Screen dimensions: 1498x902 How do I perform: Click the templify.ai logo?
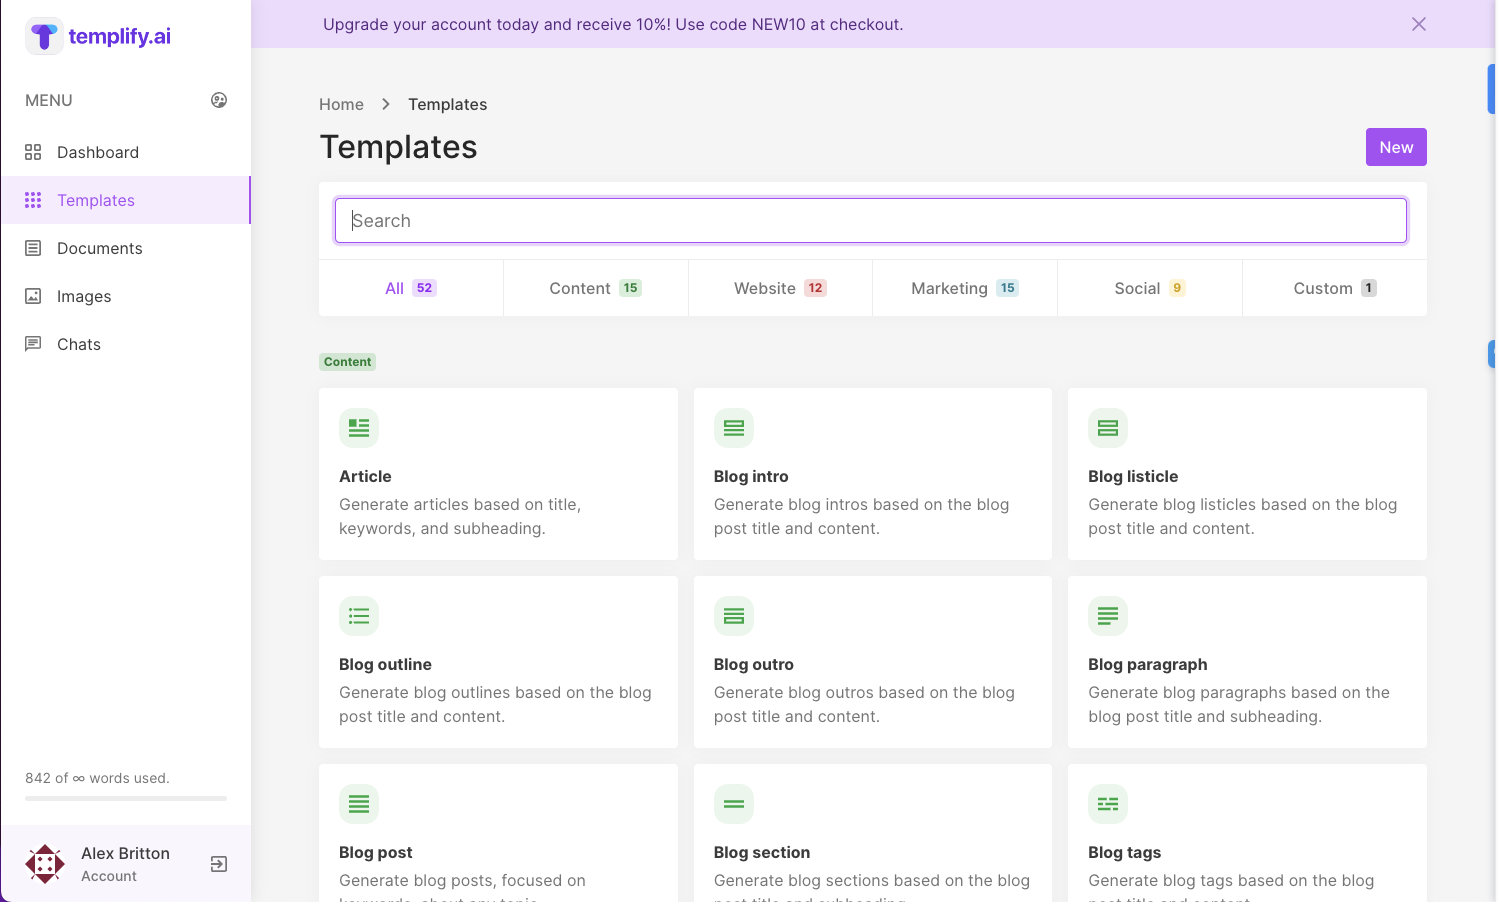pos(97,36)
